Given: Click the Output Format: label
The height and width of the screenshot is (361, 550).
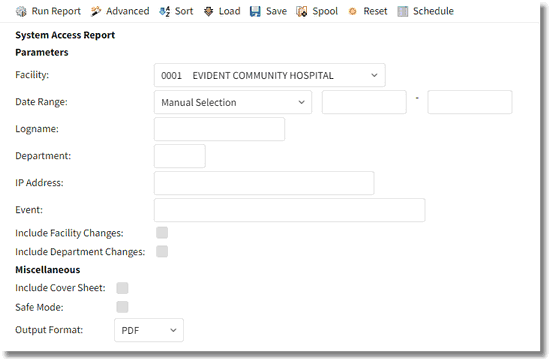Looking at the screenshot, I should 49,330.
